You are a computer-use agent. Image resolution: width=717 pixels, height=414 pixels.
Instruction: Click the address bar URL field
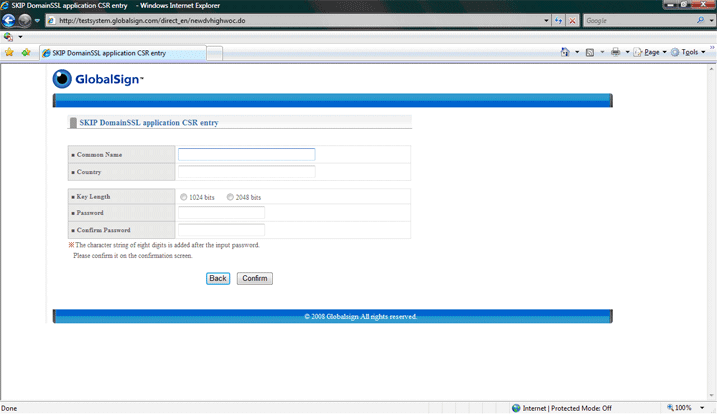tap(295, 21)
